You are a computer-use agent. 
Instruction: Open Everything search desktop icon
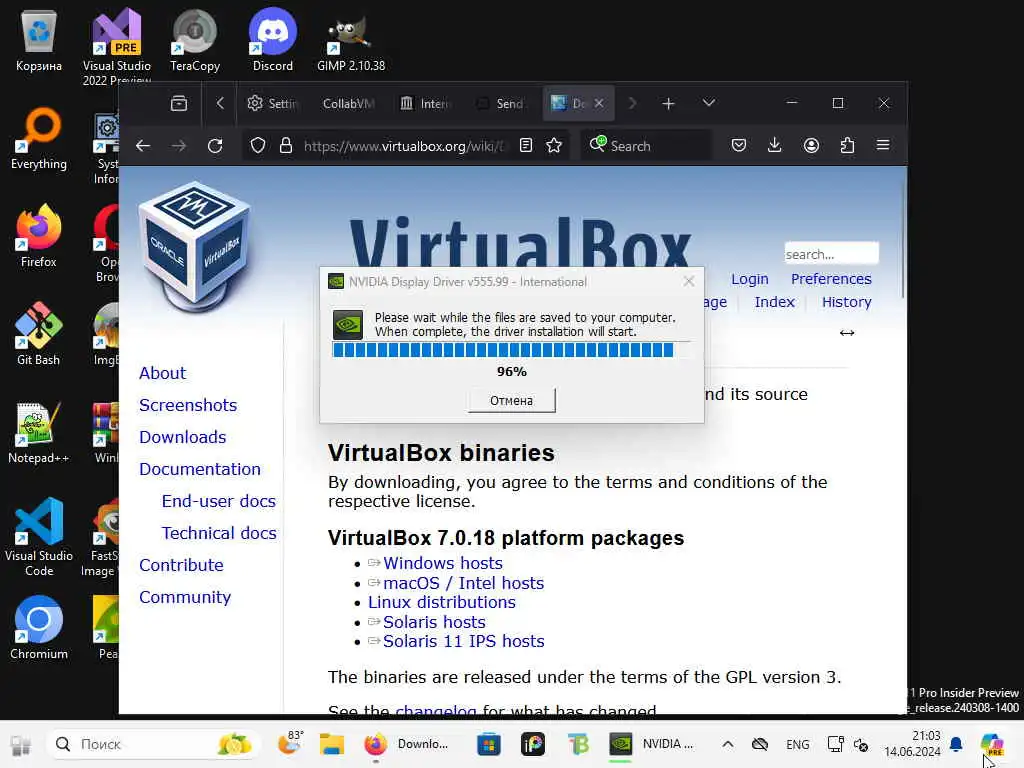click(x=39, y=138)
